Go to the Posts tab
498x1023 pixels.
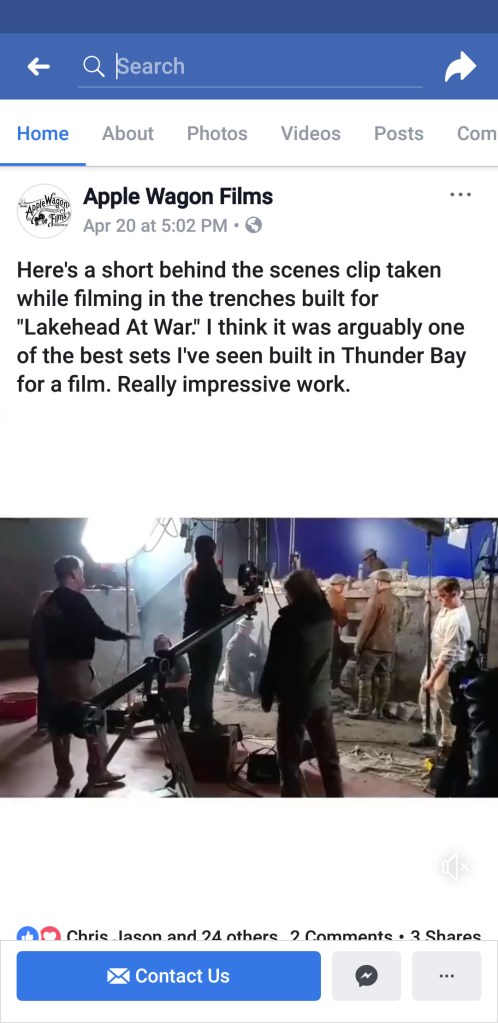399,133
